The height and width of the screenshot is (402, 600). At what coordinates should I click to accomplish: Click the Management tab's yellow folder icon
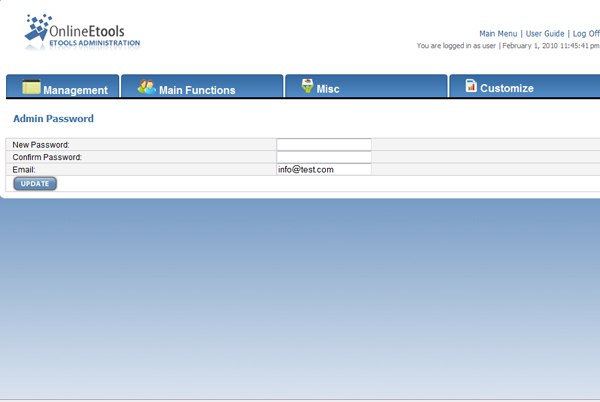pyautogui.click(x=31, y=86)
